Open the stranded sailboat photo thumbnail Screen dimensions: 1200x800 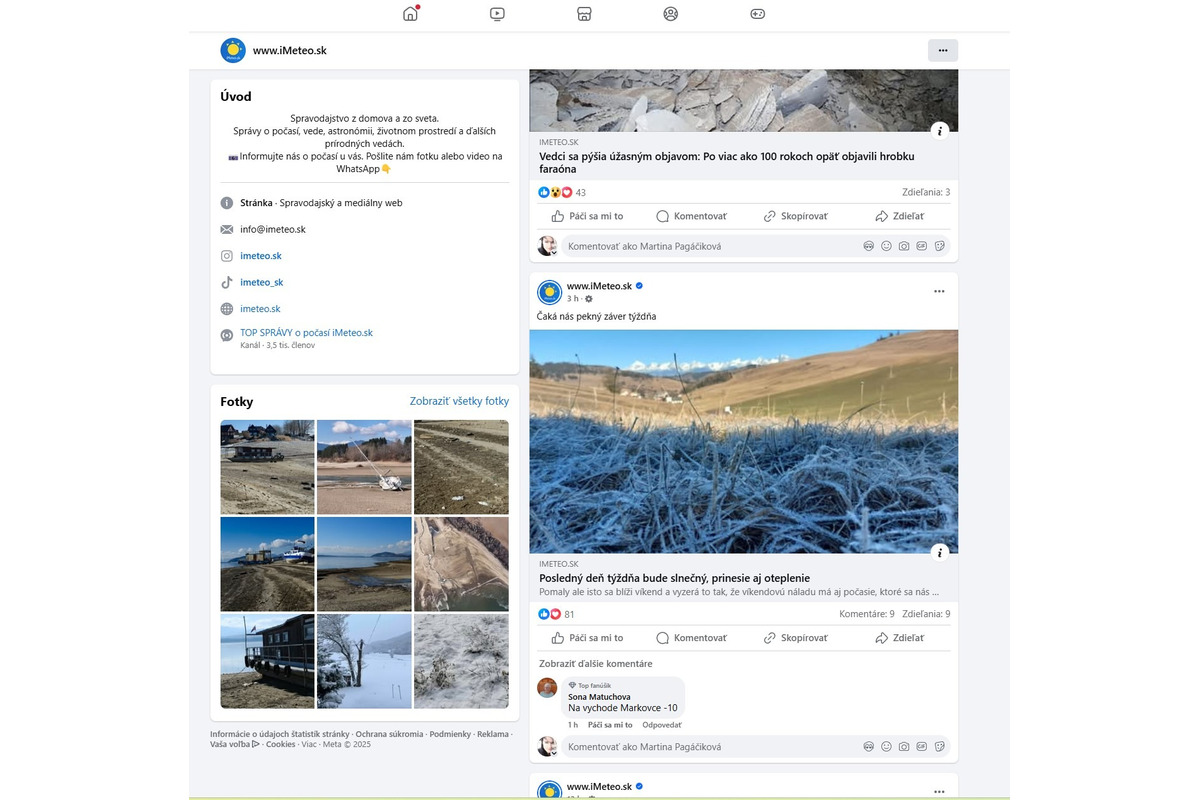(x=364, y=467)
